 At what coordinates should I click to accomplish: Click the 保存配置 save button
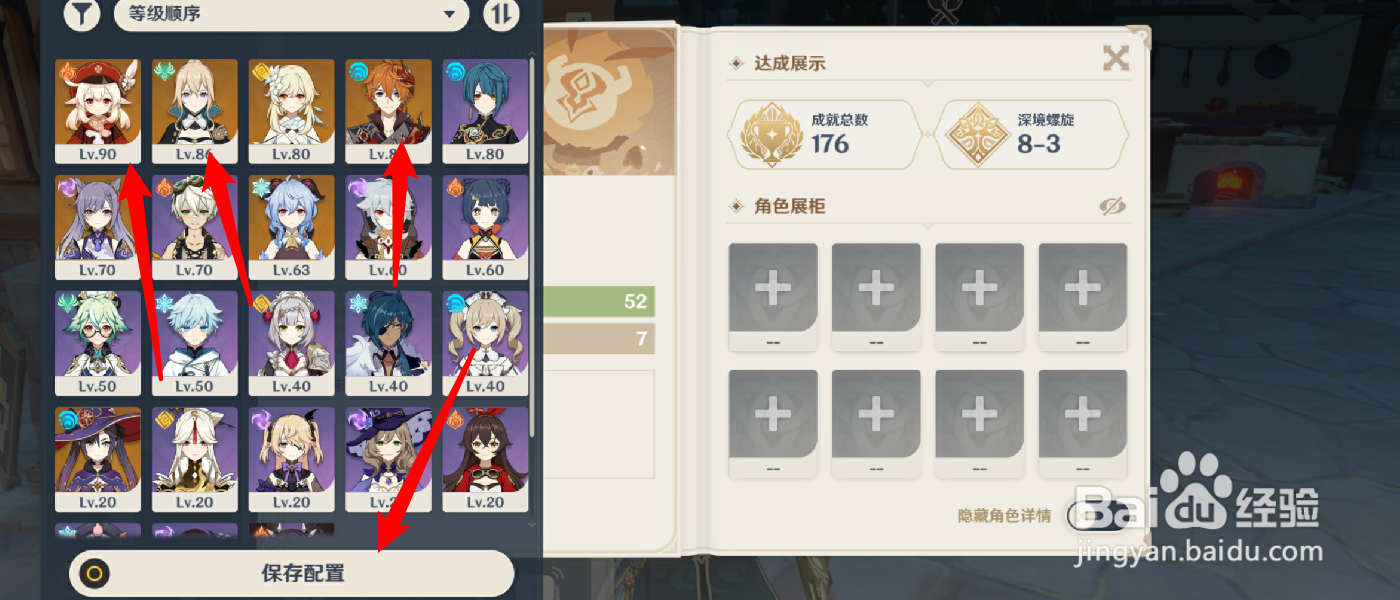tap(291, 574)
